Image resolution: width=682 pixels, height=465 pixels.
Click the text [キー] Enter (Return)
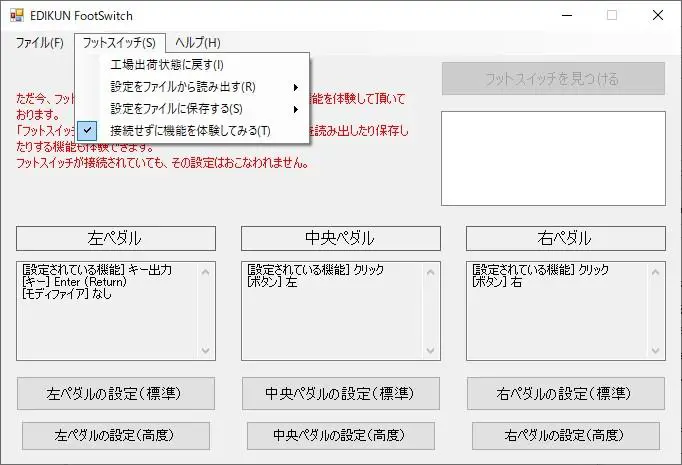point(74,282)
